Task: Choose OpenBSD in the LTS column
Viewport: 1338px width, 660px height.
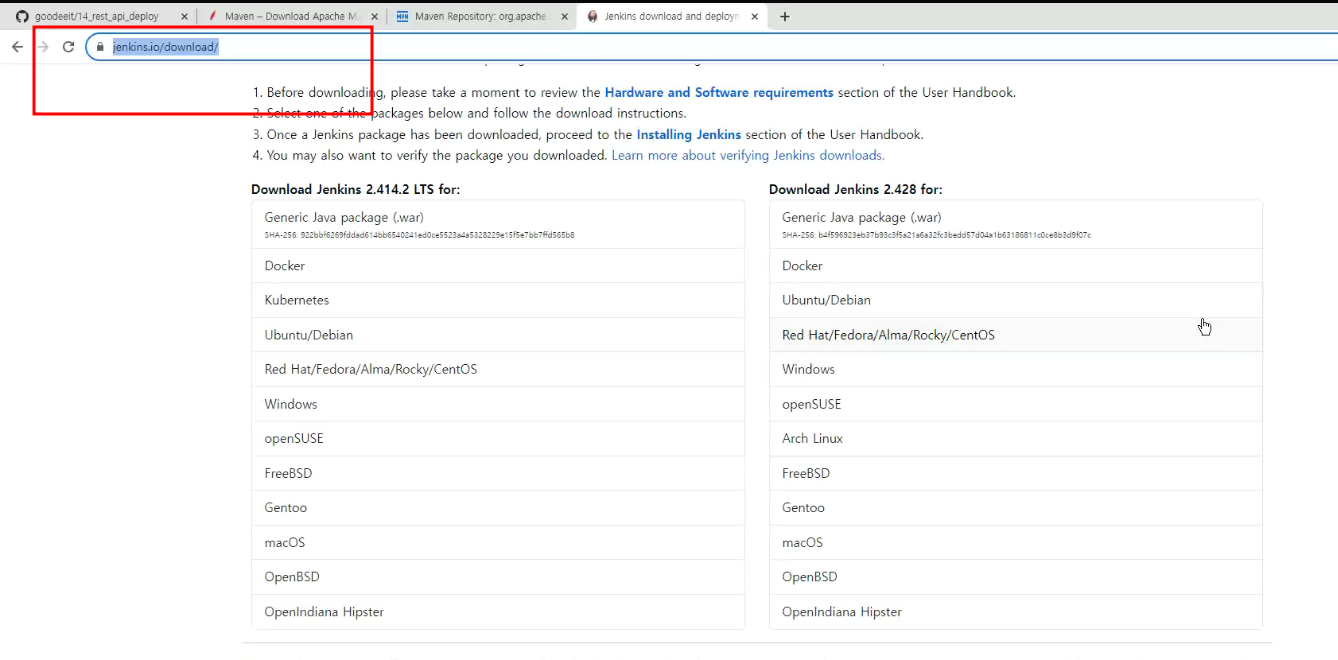Action: tap(498, 577)
